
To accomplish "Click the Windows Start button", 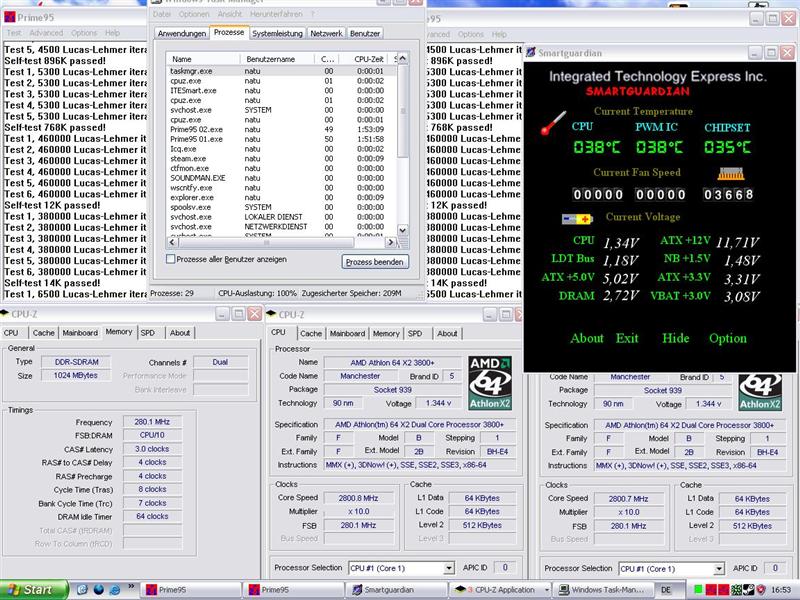I will click(34, 590).
